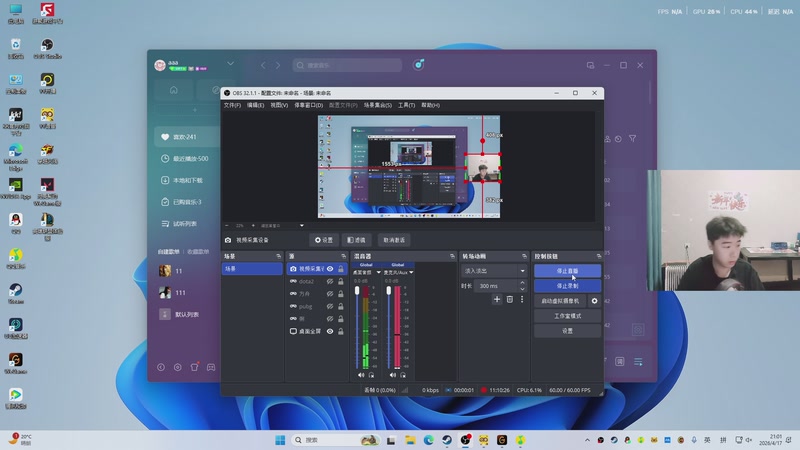Open the 滤镜 filters button in source toolbar

coord(356,240)
